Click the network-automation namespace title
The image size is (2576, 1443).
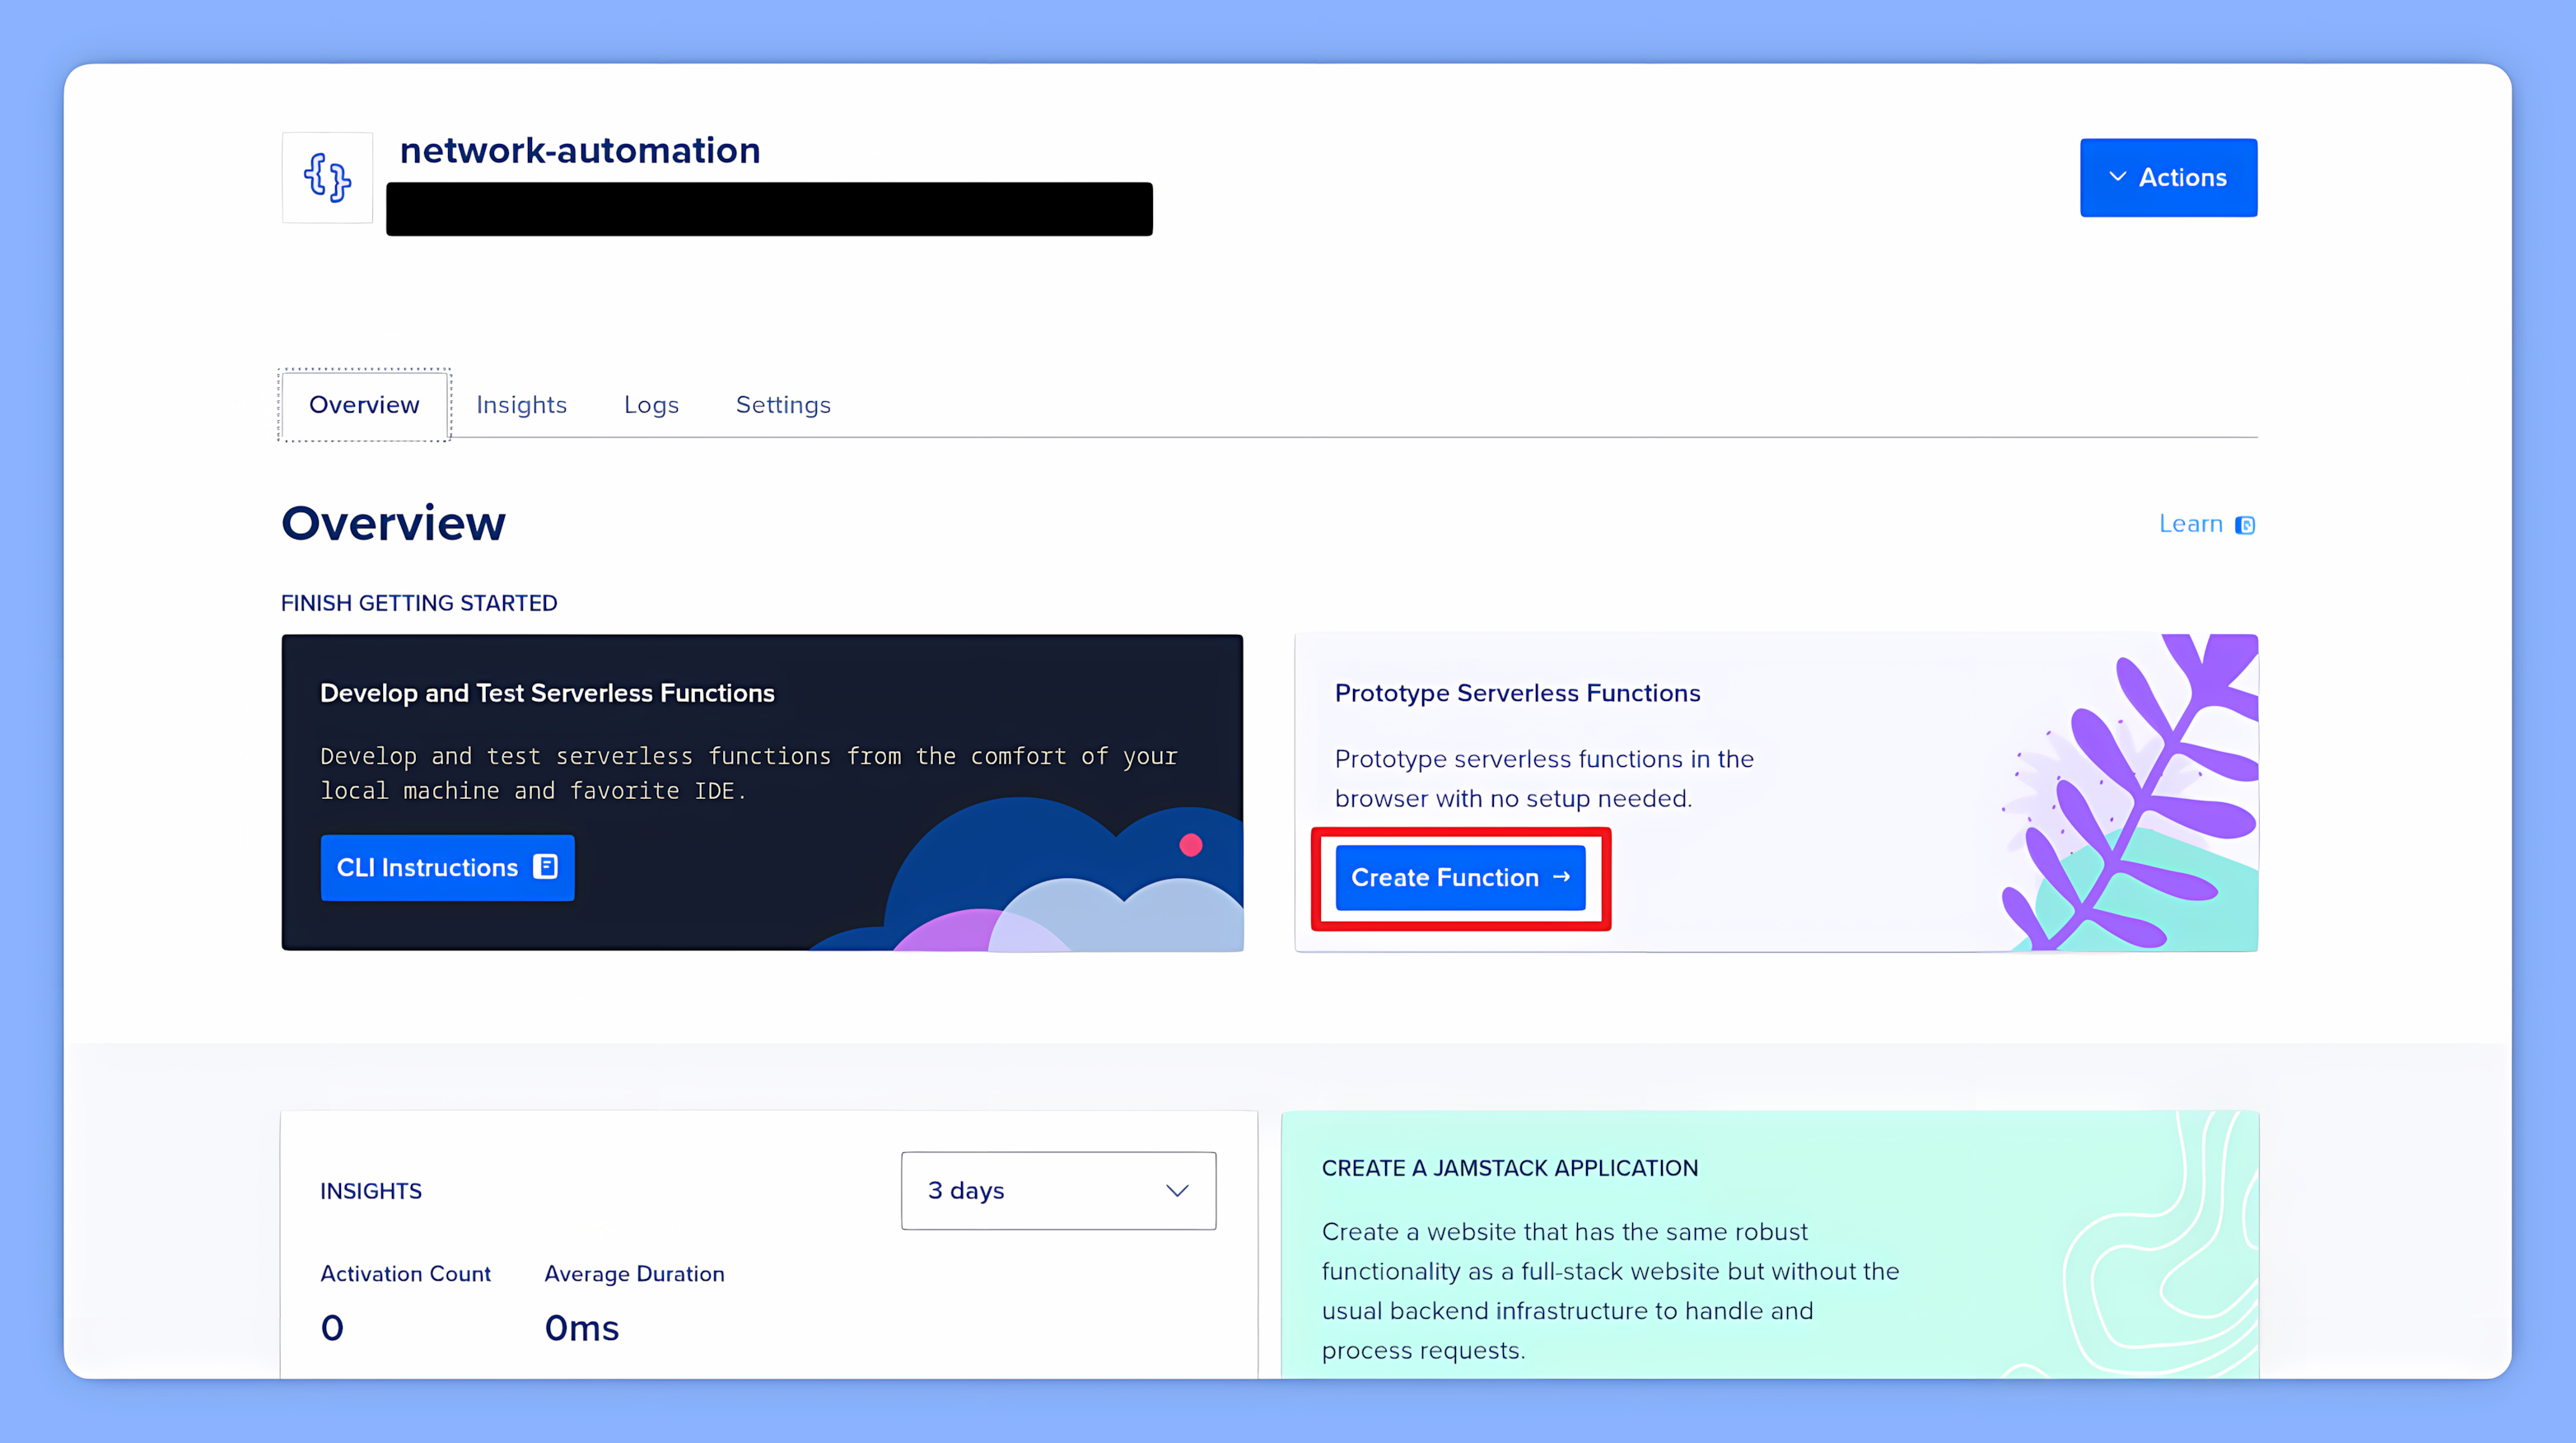[580, 150]
